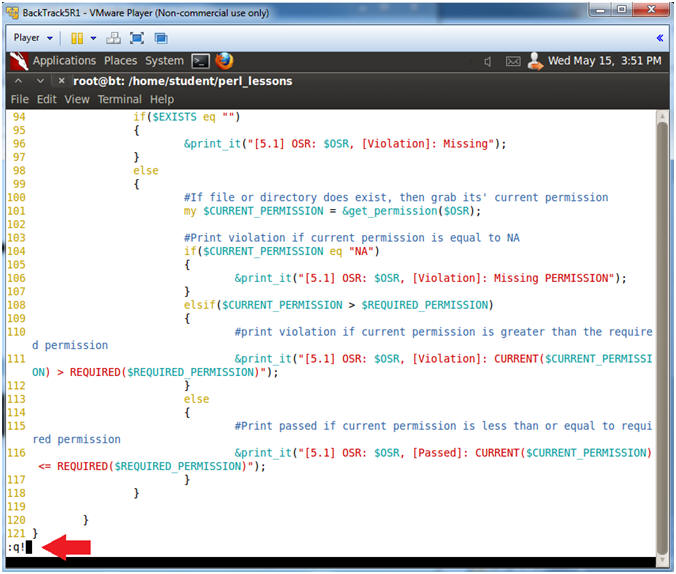Click the scrollbar down arrow

662,561
